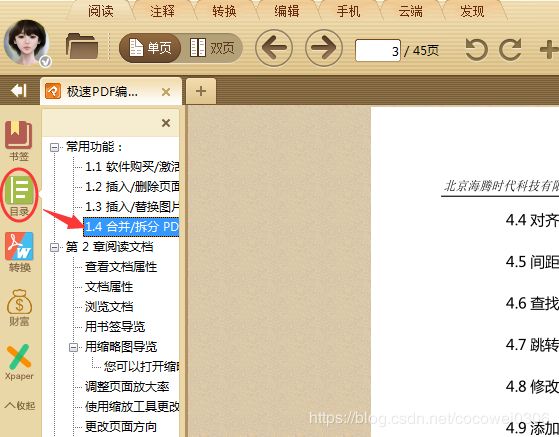This screenshot has height=437, width=559.
Task: Select 用书签导览 in the outline
Action: coord(115,327)
